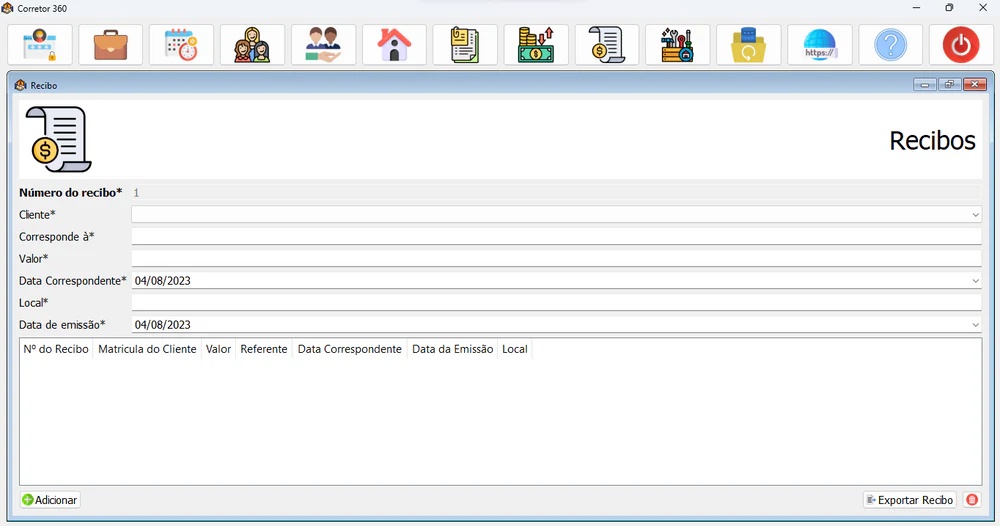Minimize the Corretor 360 main window
The height and width of the screenshot is (526, 1000).
tap(916, 8)
